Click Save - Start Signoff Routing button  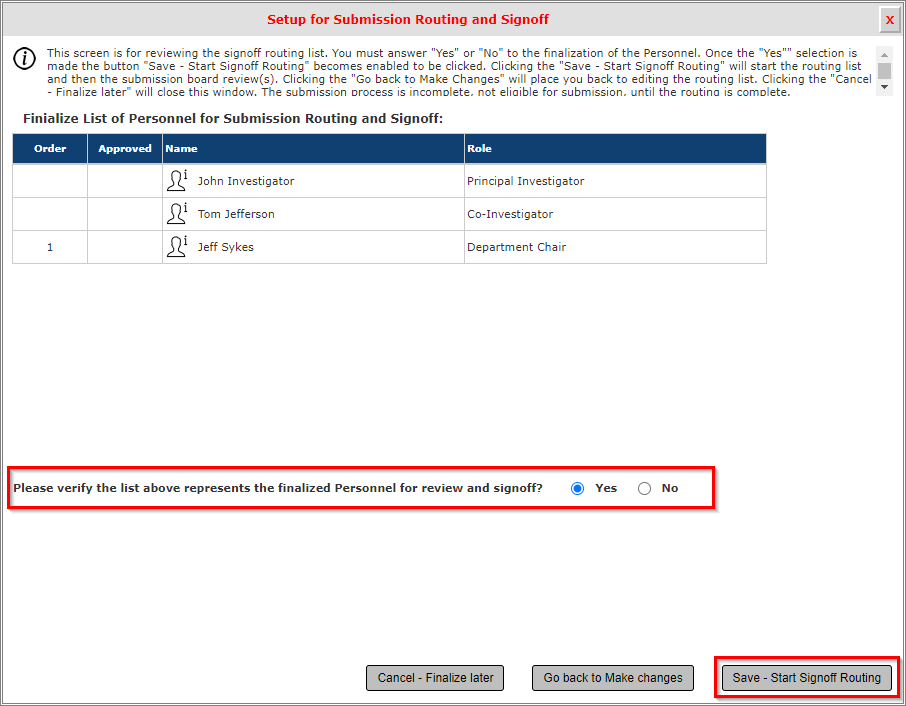806,678
